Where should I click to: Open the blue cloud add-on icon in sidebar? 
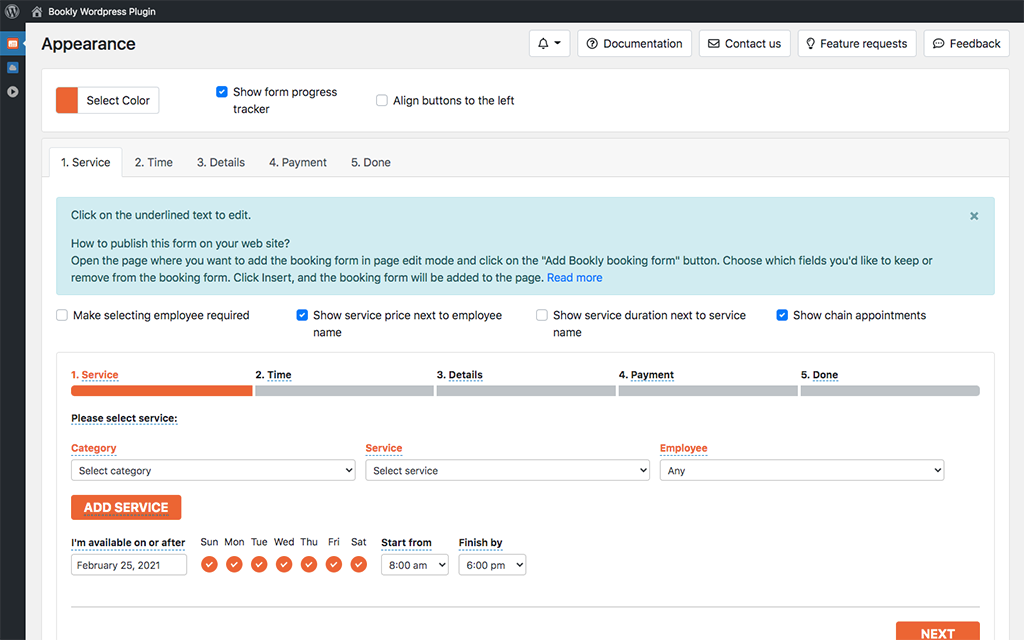pos(13,67)
